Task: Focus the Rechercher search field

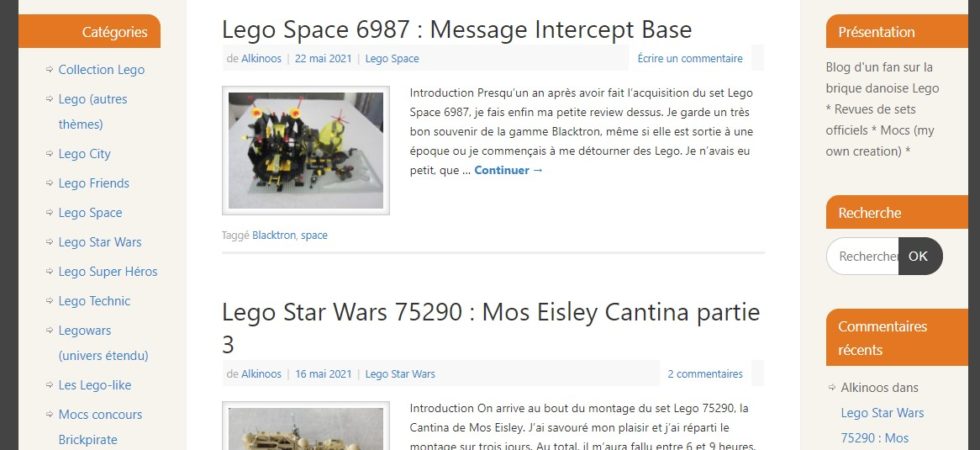Action: (x=862, y=256)
